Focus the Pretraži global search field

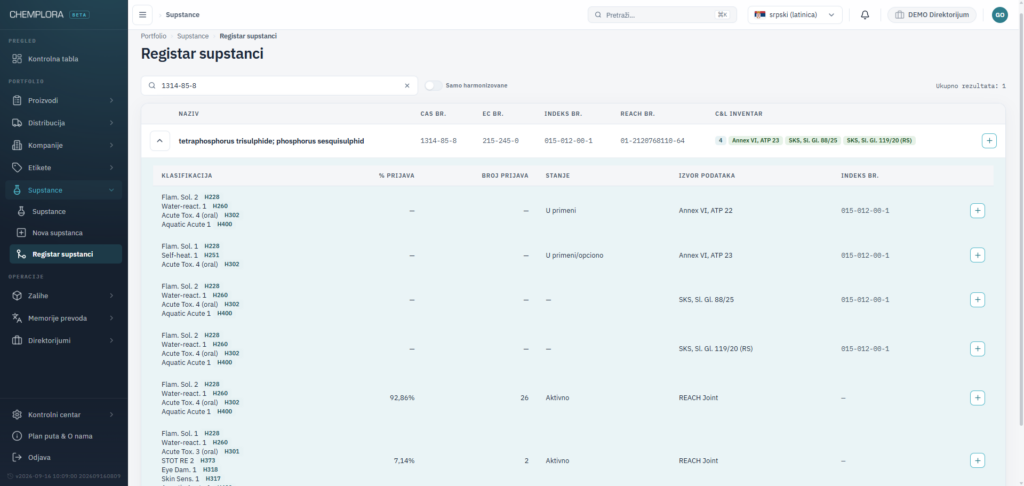662,14
